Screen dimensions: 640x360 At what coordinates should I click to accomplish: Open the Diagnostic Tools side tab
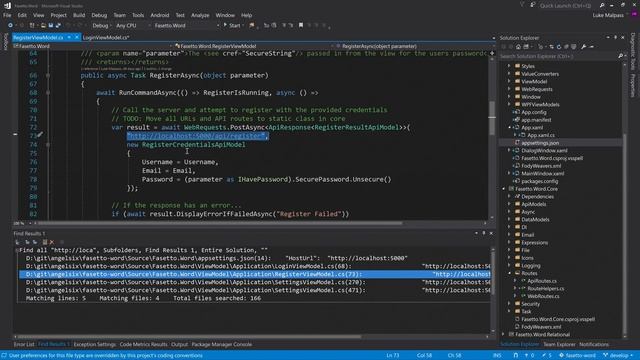(633, 51)
